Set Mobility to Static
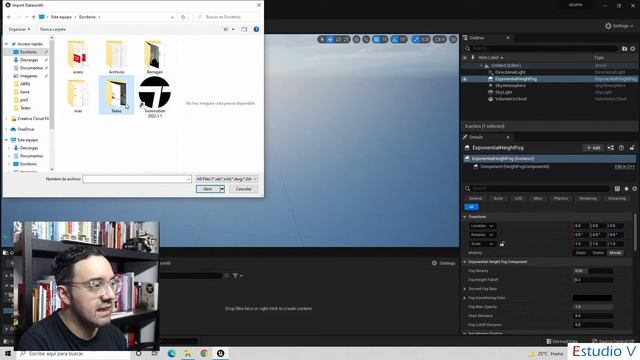 pyautogui.click(x=581, y=253)
